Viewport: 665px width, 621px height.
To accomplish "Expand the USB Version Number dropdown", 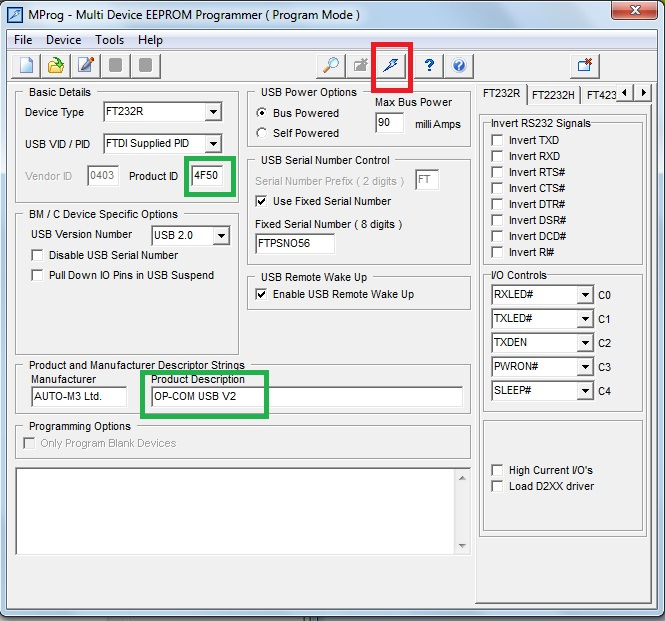I will (x=221, y=235).
